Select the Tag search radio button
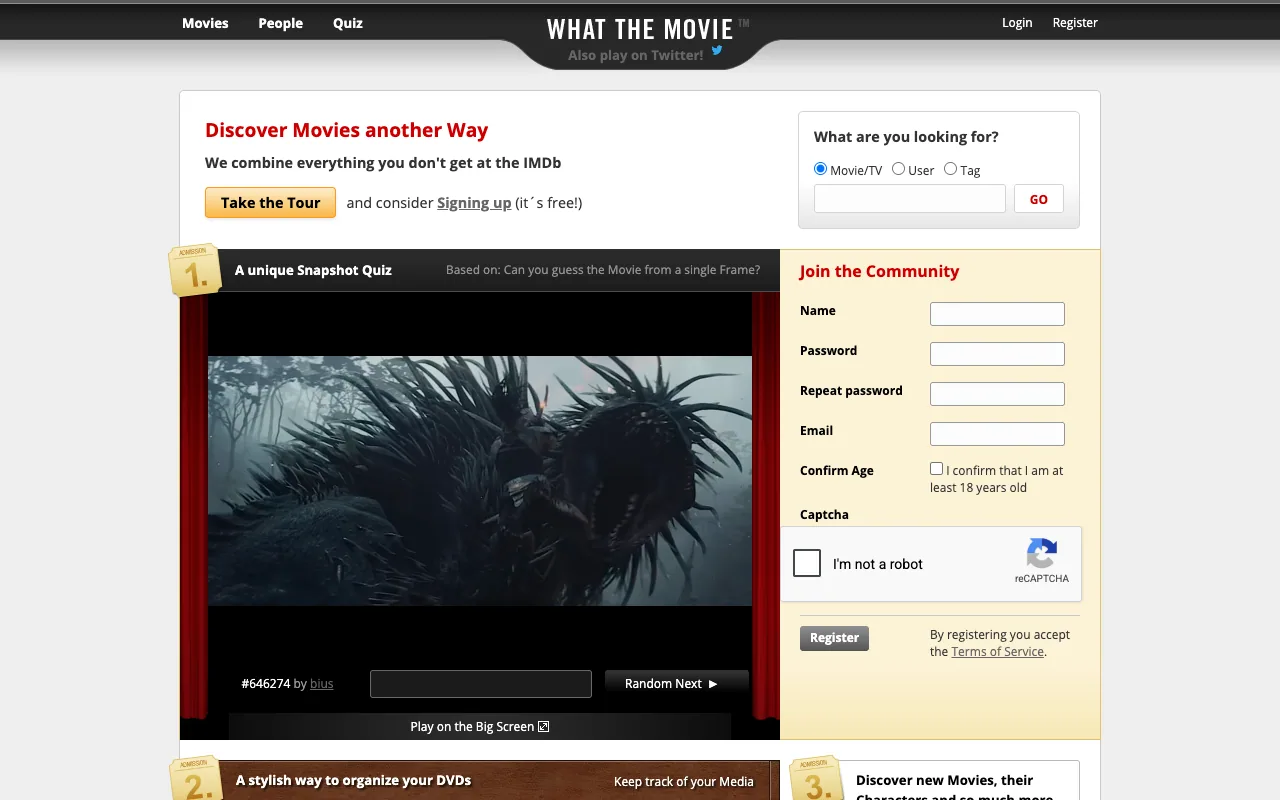The height and width of the screenshot is (800, 1280). click(950, 168)
